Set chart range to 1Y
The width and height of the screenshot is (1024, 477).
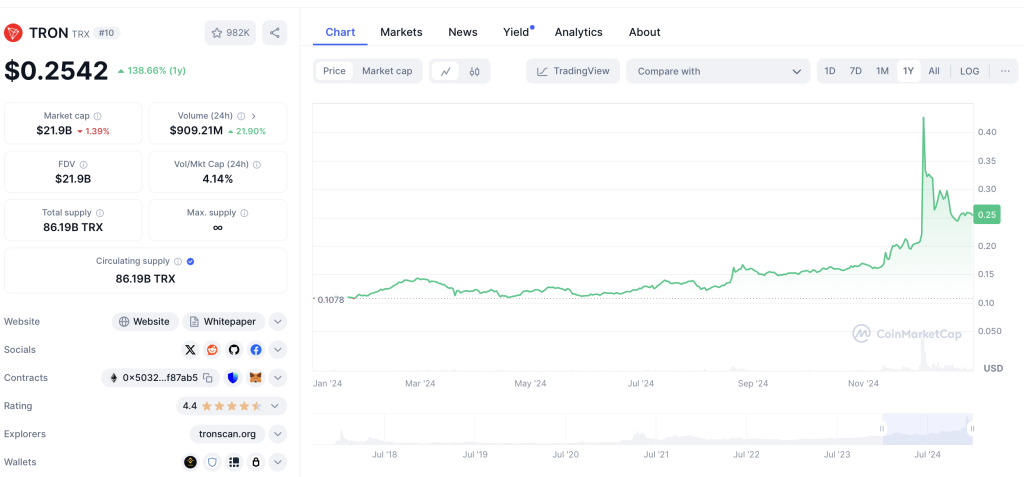pos(908,71)
